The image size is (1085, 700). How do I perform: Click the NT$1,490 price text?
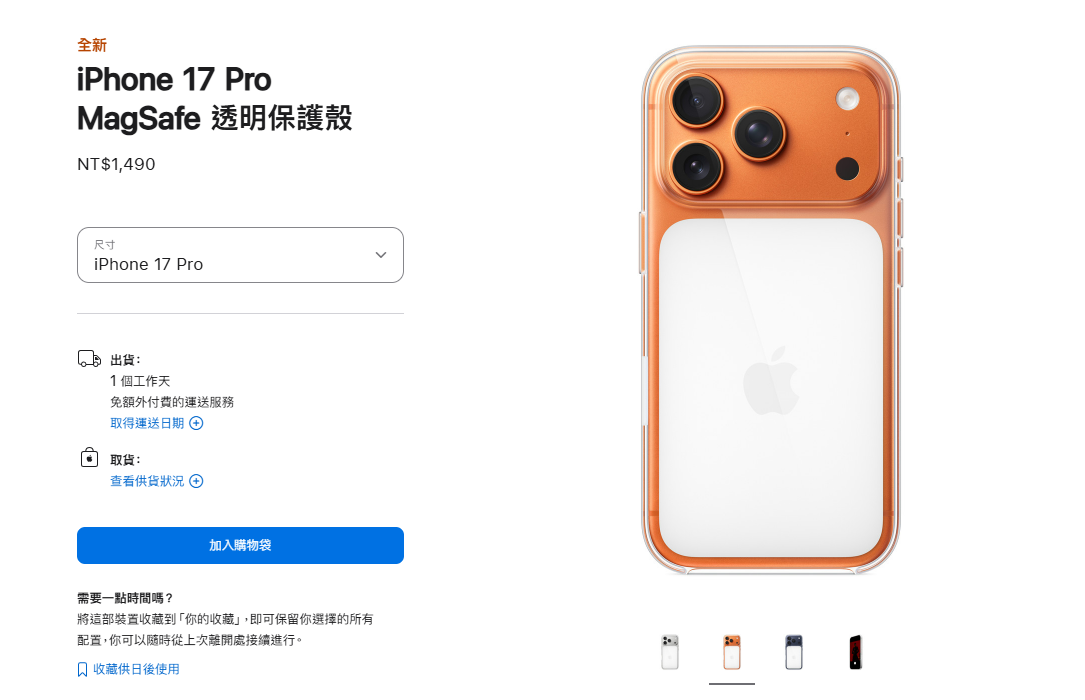[116, 164]
